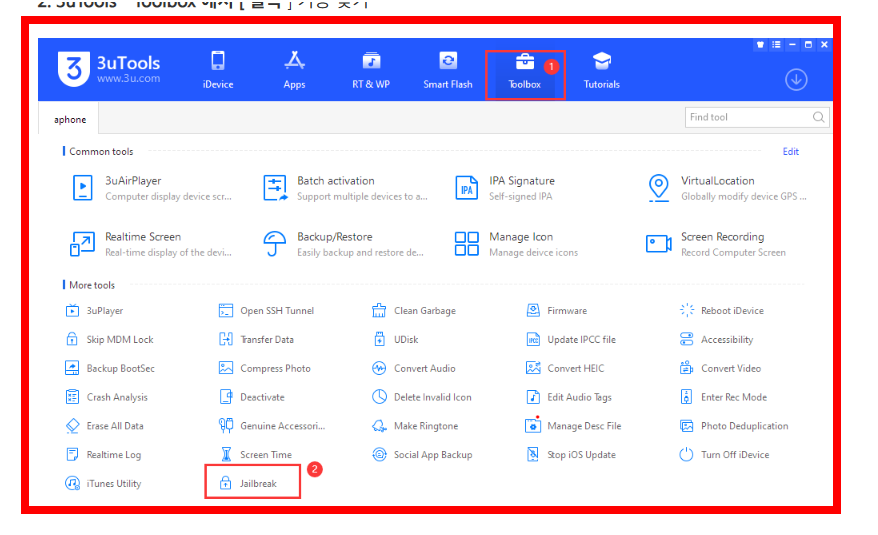
Task: Click the 3uTools logo
Action: 109,69
